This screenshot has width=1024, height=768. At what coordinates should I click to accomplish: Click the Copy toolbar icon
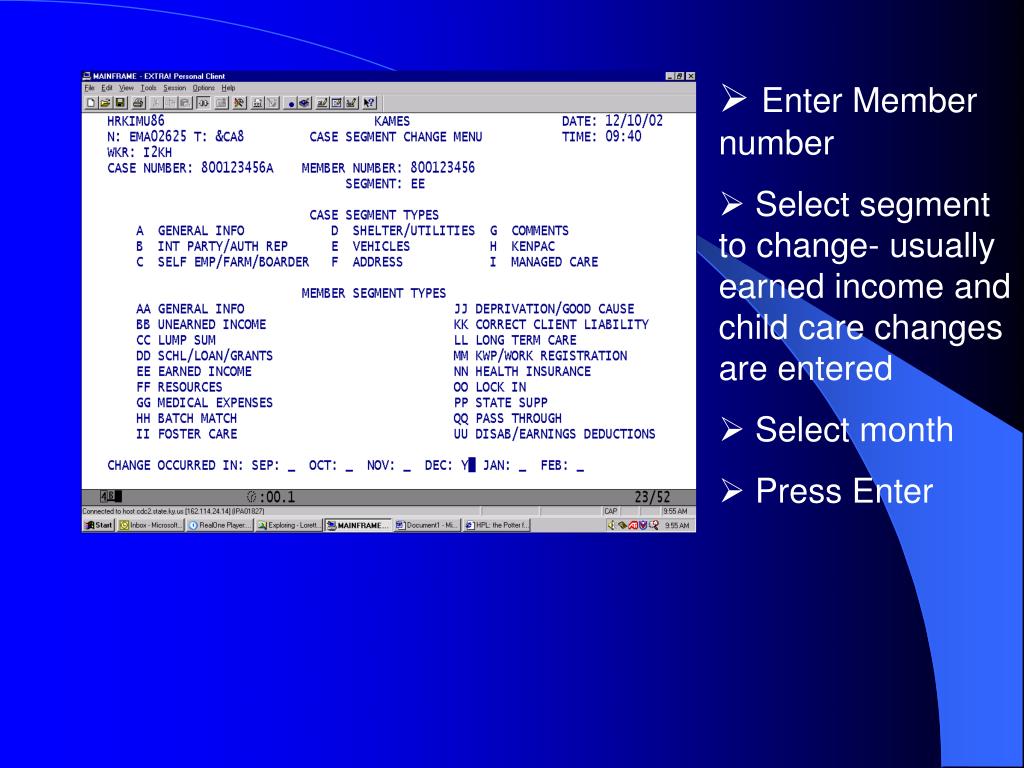tap(170, 103)
